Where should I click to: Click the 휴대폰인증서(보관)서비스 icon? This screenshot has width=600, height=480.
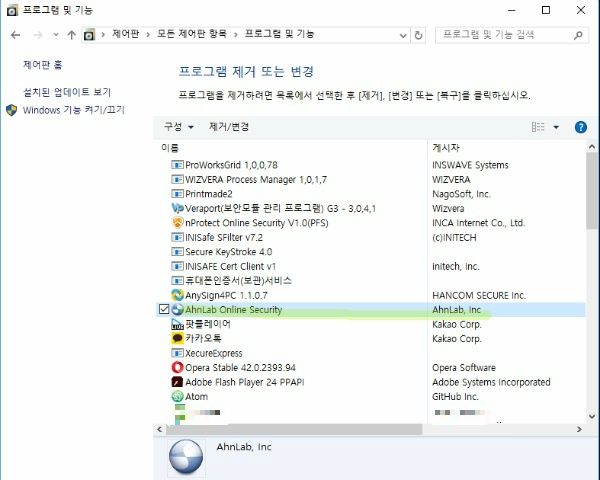pyautogui.click(x=177, y=281)
